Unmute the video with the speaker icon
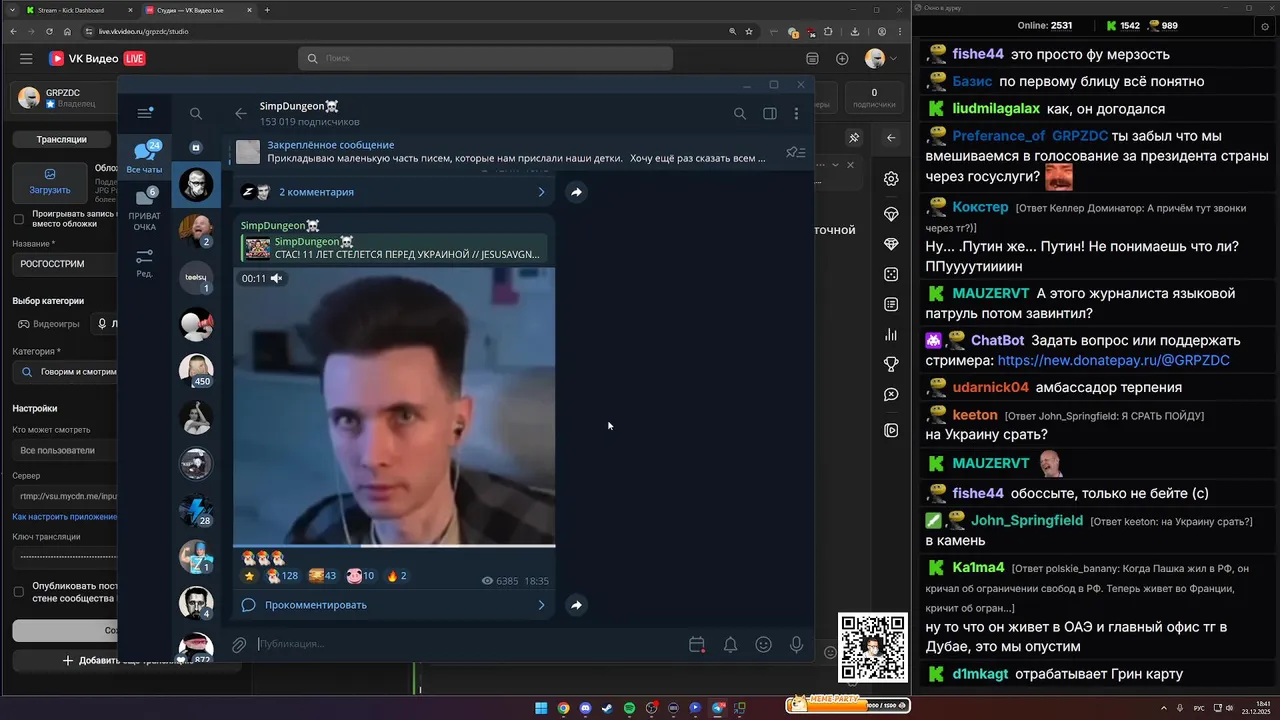 pos(277,278)
